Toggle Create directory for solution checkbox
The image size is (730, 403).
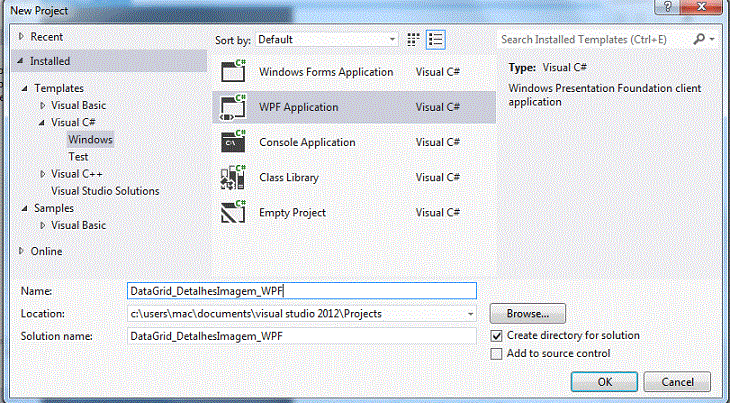496,336
